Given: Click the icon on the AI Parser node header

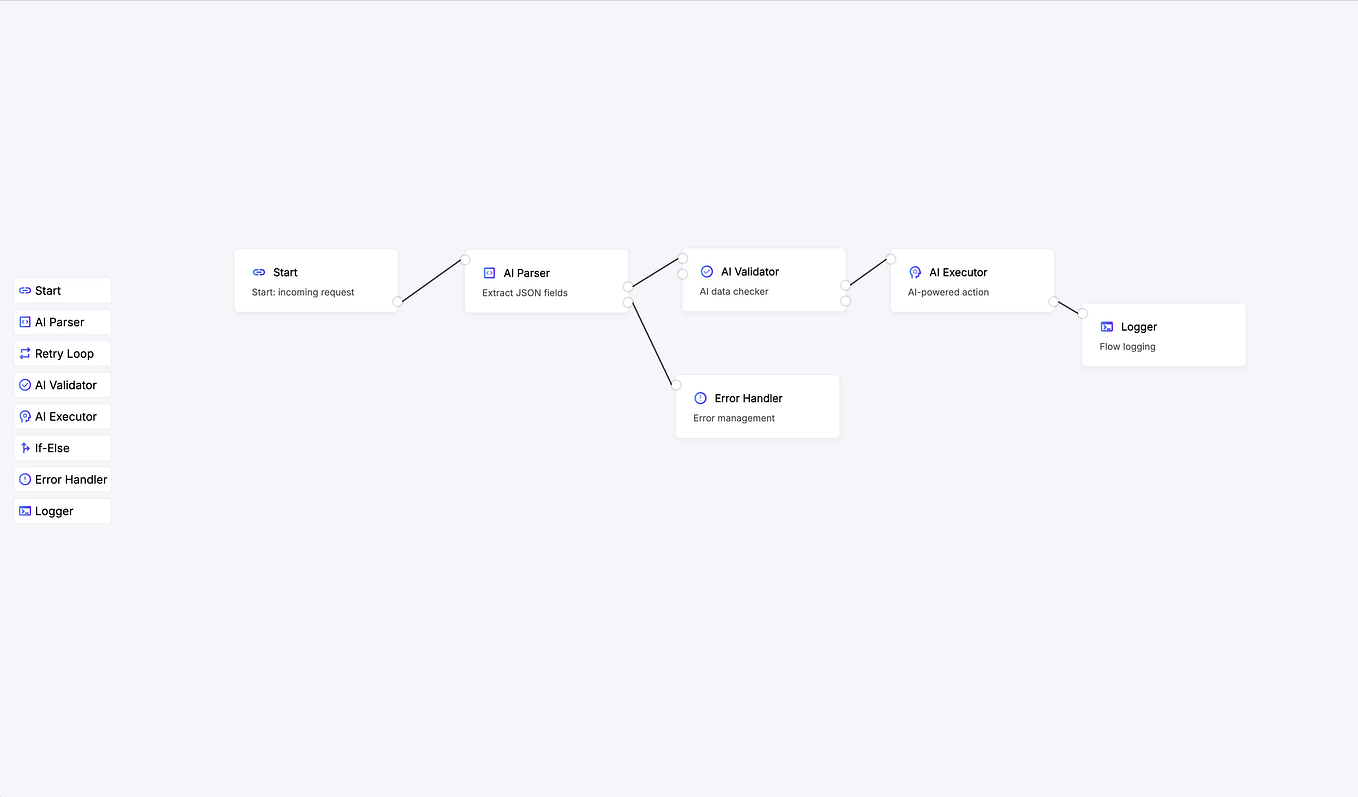Looking at the screenshot, I should pyautogui.click(x=490, y=272).
